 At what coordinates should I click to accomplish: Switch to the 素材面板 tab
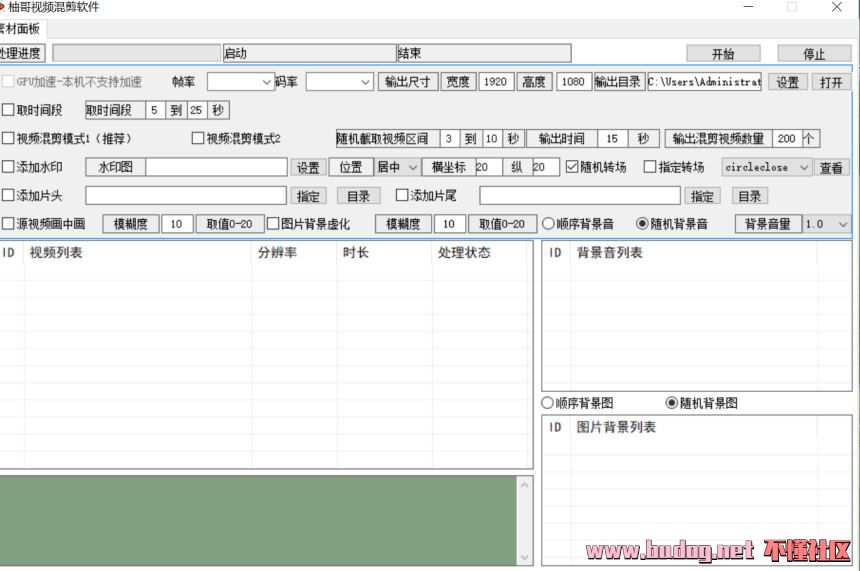pyautogui.click(x=20, y=29)
